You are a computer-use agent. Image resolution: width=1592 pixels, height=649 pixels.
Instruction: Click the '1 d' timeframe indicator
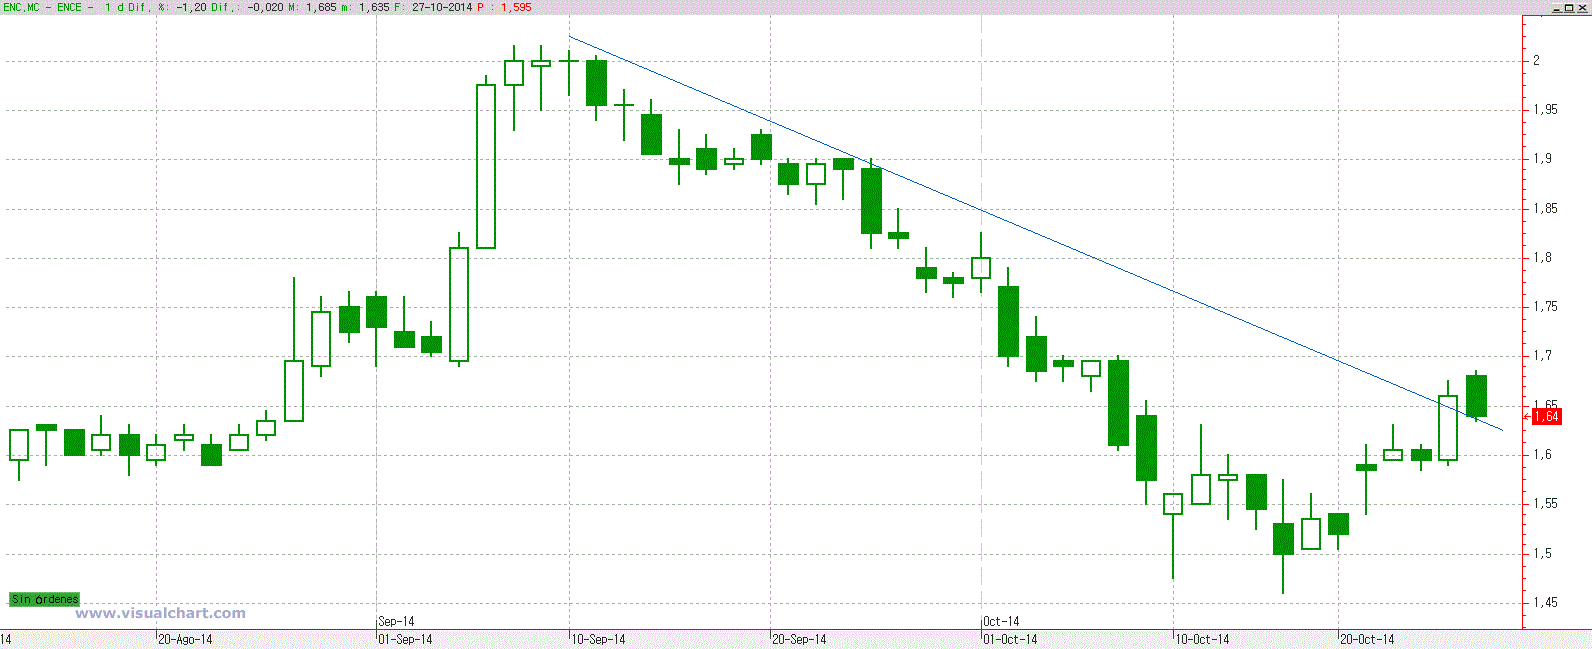(114, 7)
